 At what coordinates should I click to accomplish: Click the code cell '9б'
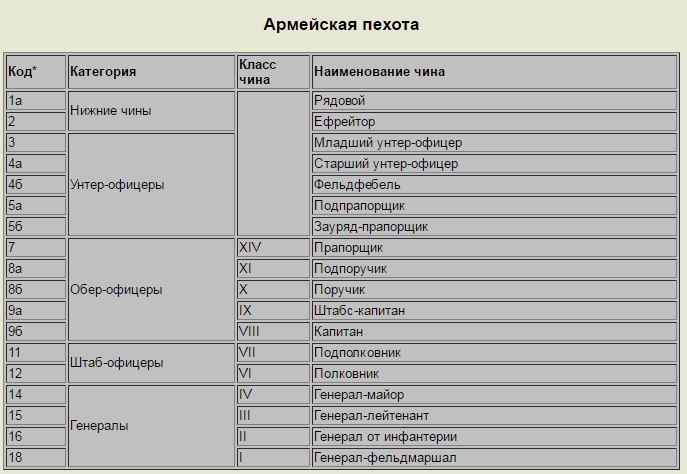(36, 332)
